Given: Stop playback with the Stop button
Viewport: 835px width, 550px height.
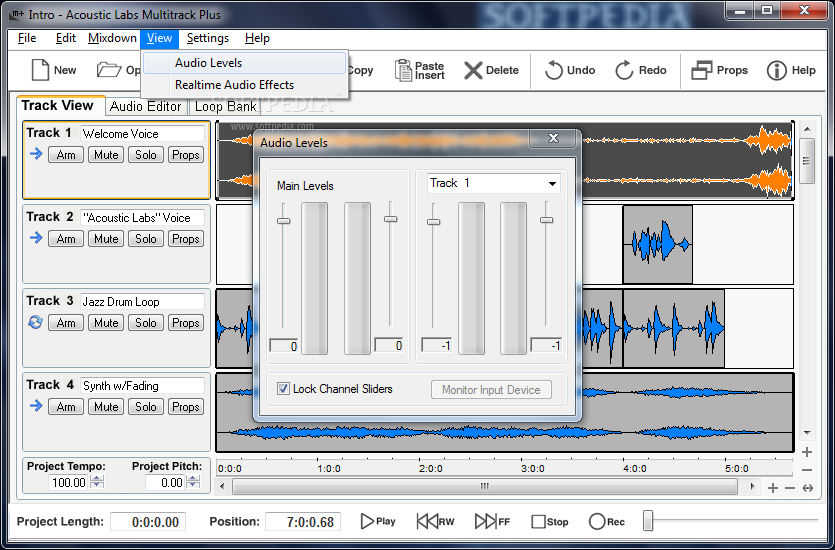Looking at the screenshot, I should click(x=550, y=522).
